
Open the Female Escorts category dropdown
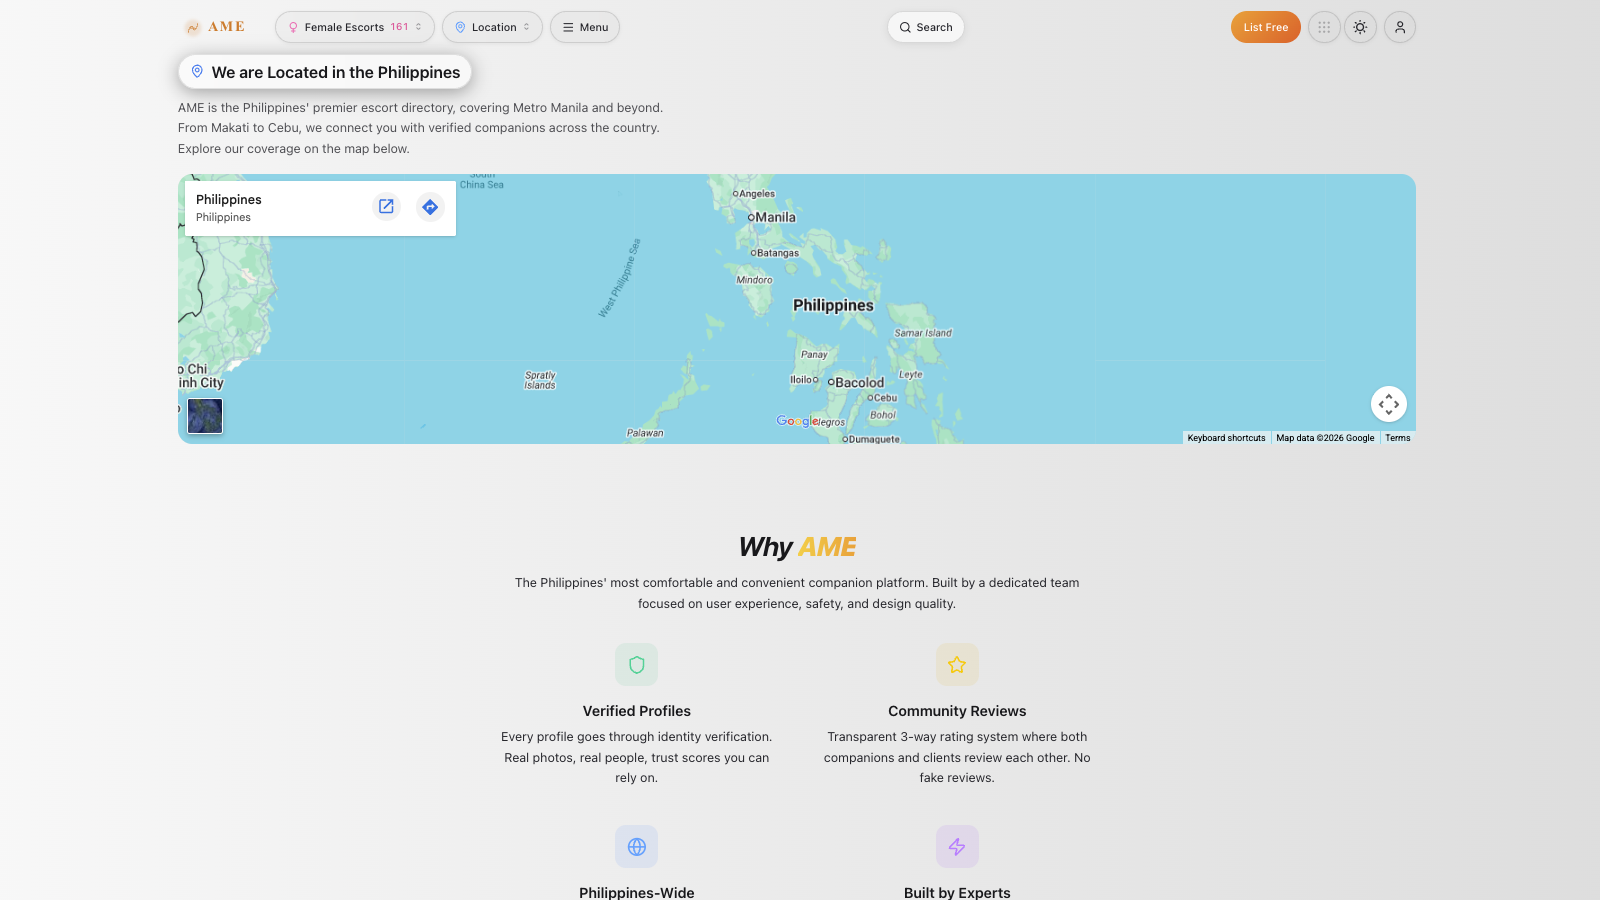(355, 27)
